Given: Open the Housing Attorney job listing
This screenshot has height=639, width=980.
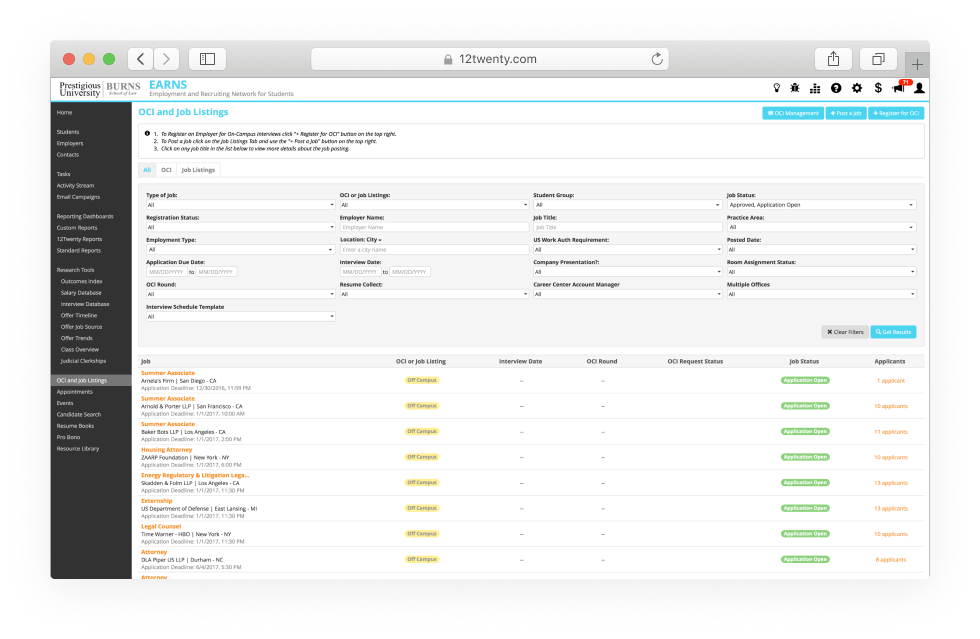Looking at the screenshot, I should click(166, 450).
